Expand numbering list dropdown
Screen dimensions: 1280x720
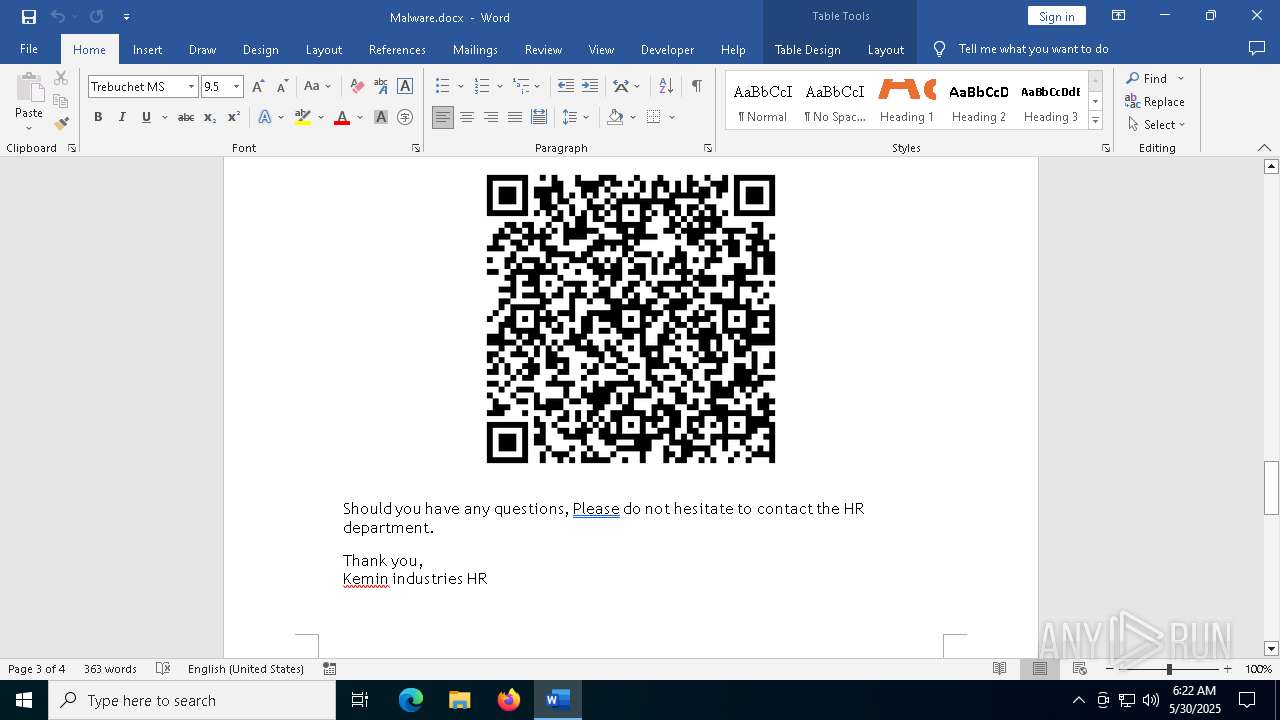[x=500, y=87]
